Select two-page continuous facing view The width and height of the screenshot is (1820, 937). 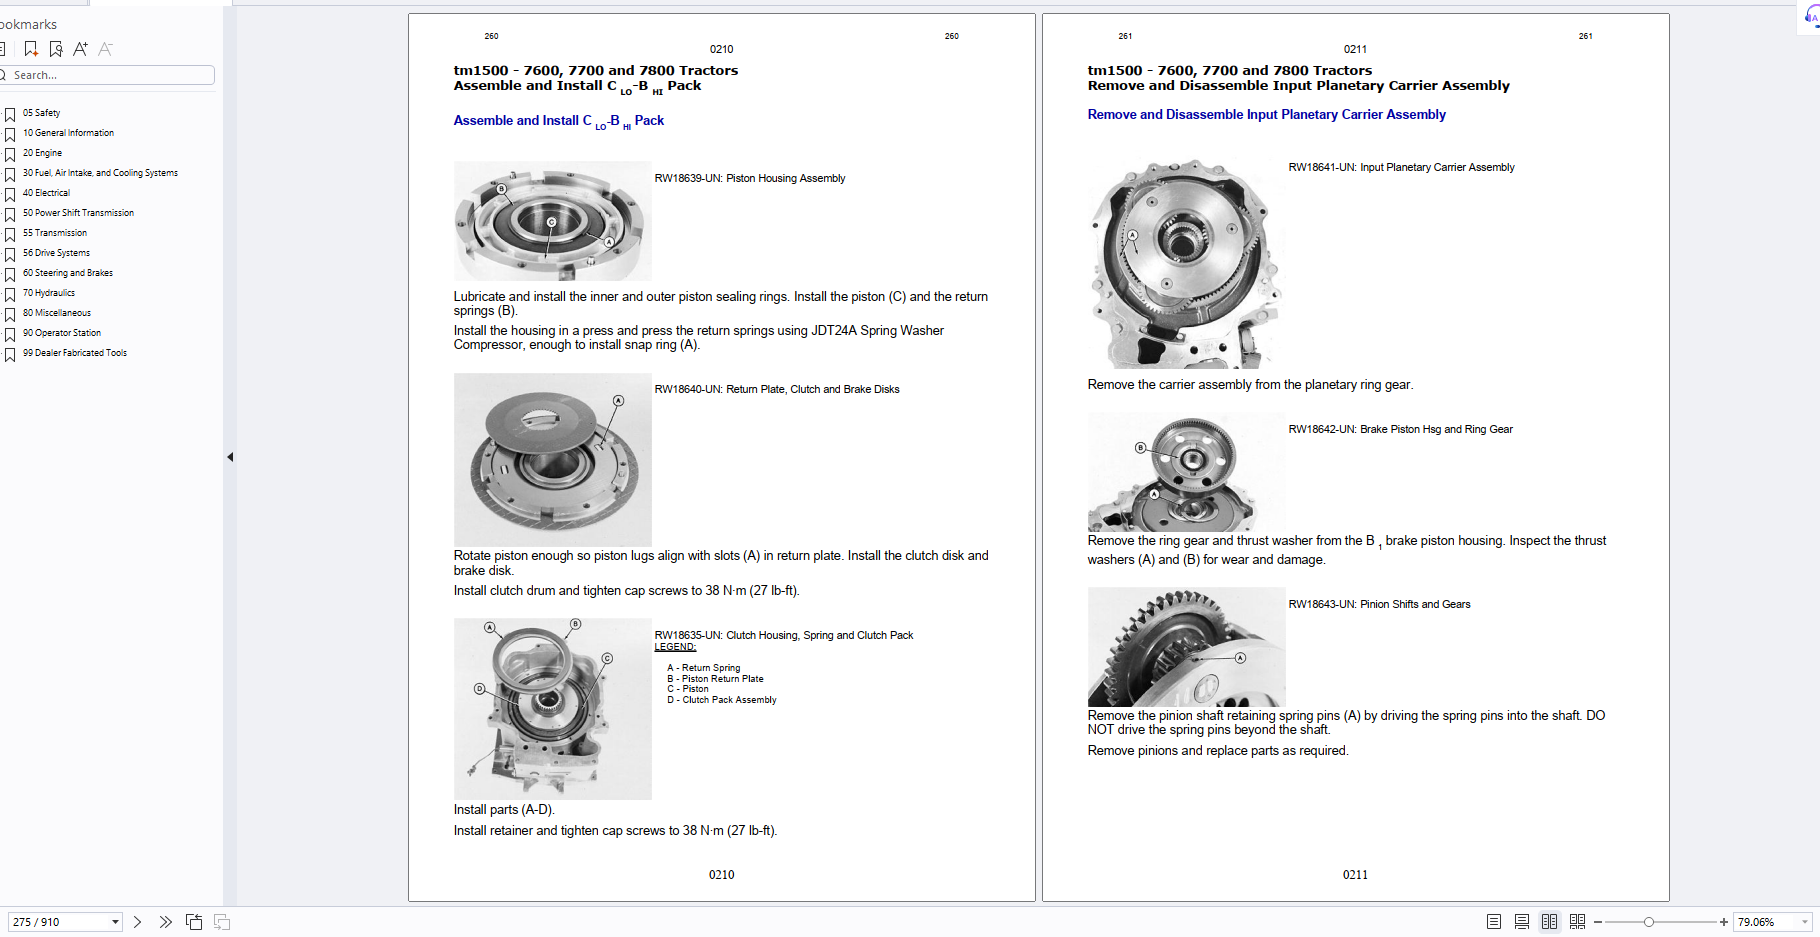click(x=1577, y=922)
